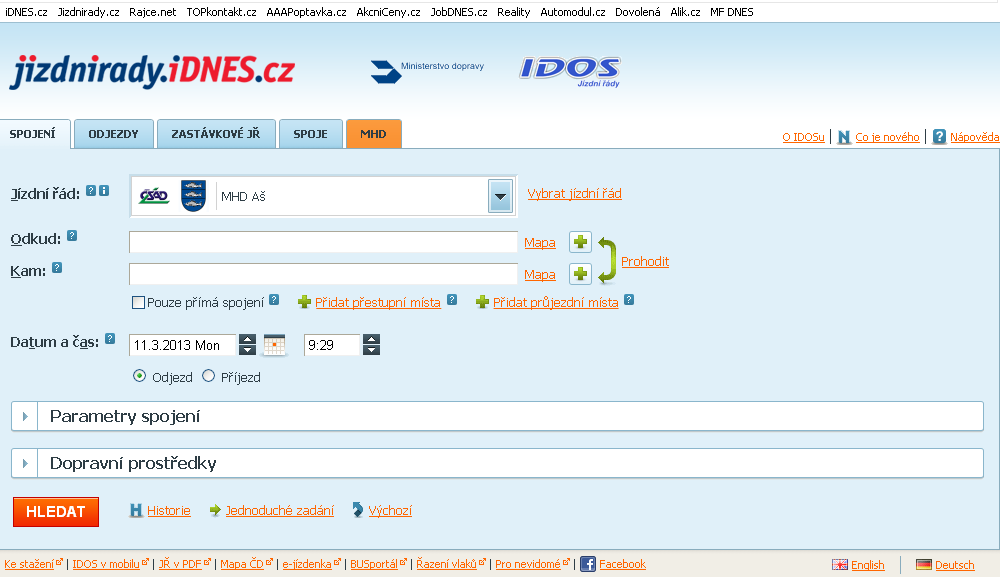Decrease the date with down arrow
The width and height of the screenshot is (1000, 577).
pyautogui.click(x=247, y=350)
